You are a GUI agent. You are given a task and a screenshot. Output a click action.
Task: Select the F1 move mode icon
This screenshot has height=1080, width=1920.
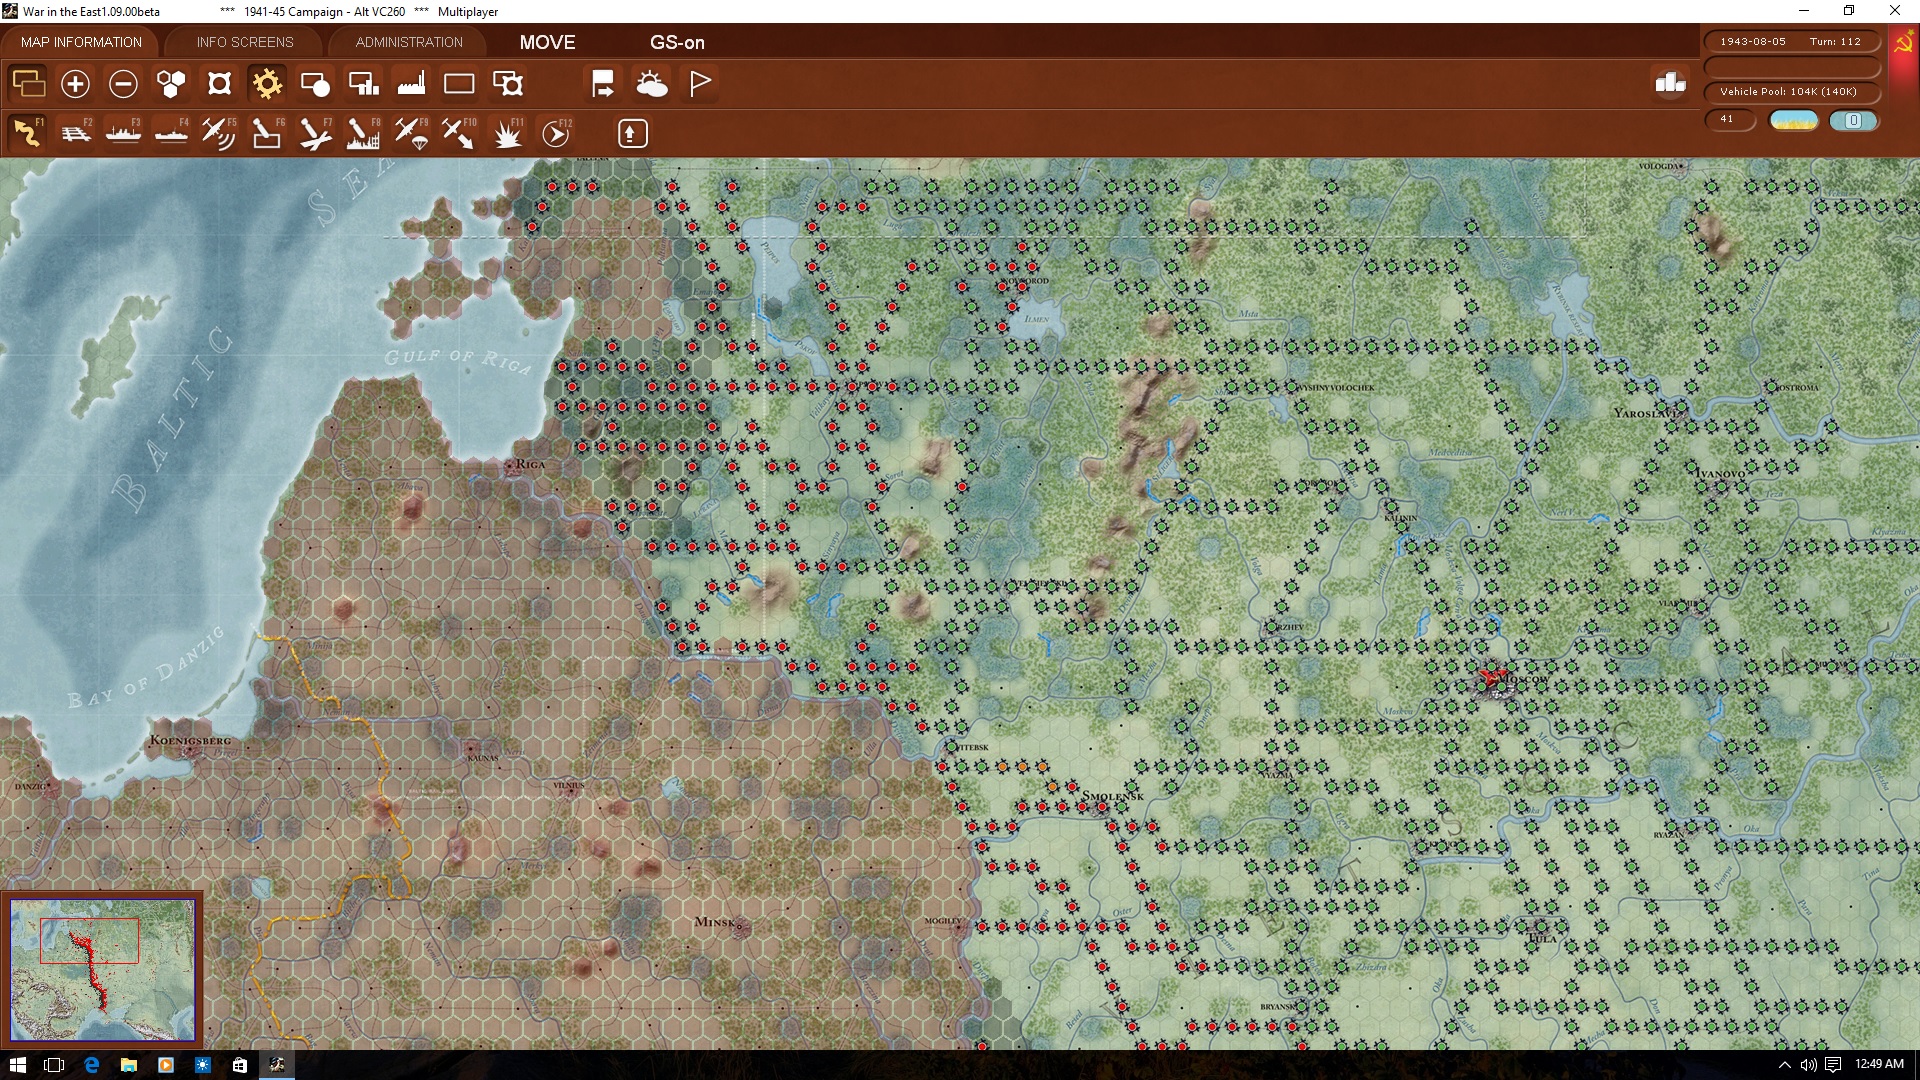tap(28, 133)
